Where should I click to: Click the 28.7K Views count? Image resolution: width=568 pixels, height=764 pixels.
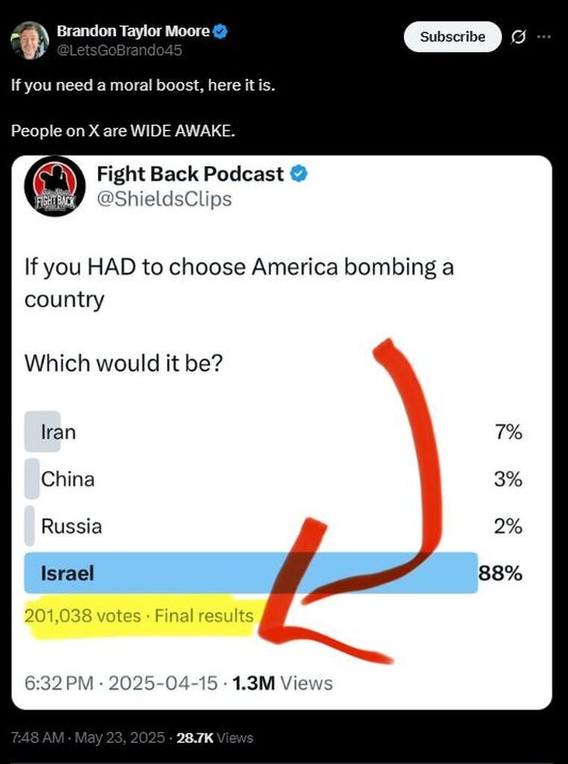(x=215, y=737)
